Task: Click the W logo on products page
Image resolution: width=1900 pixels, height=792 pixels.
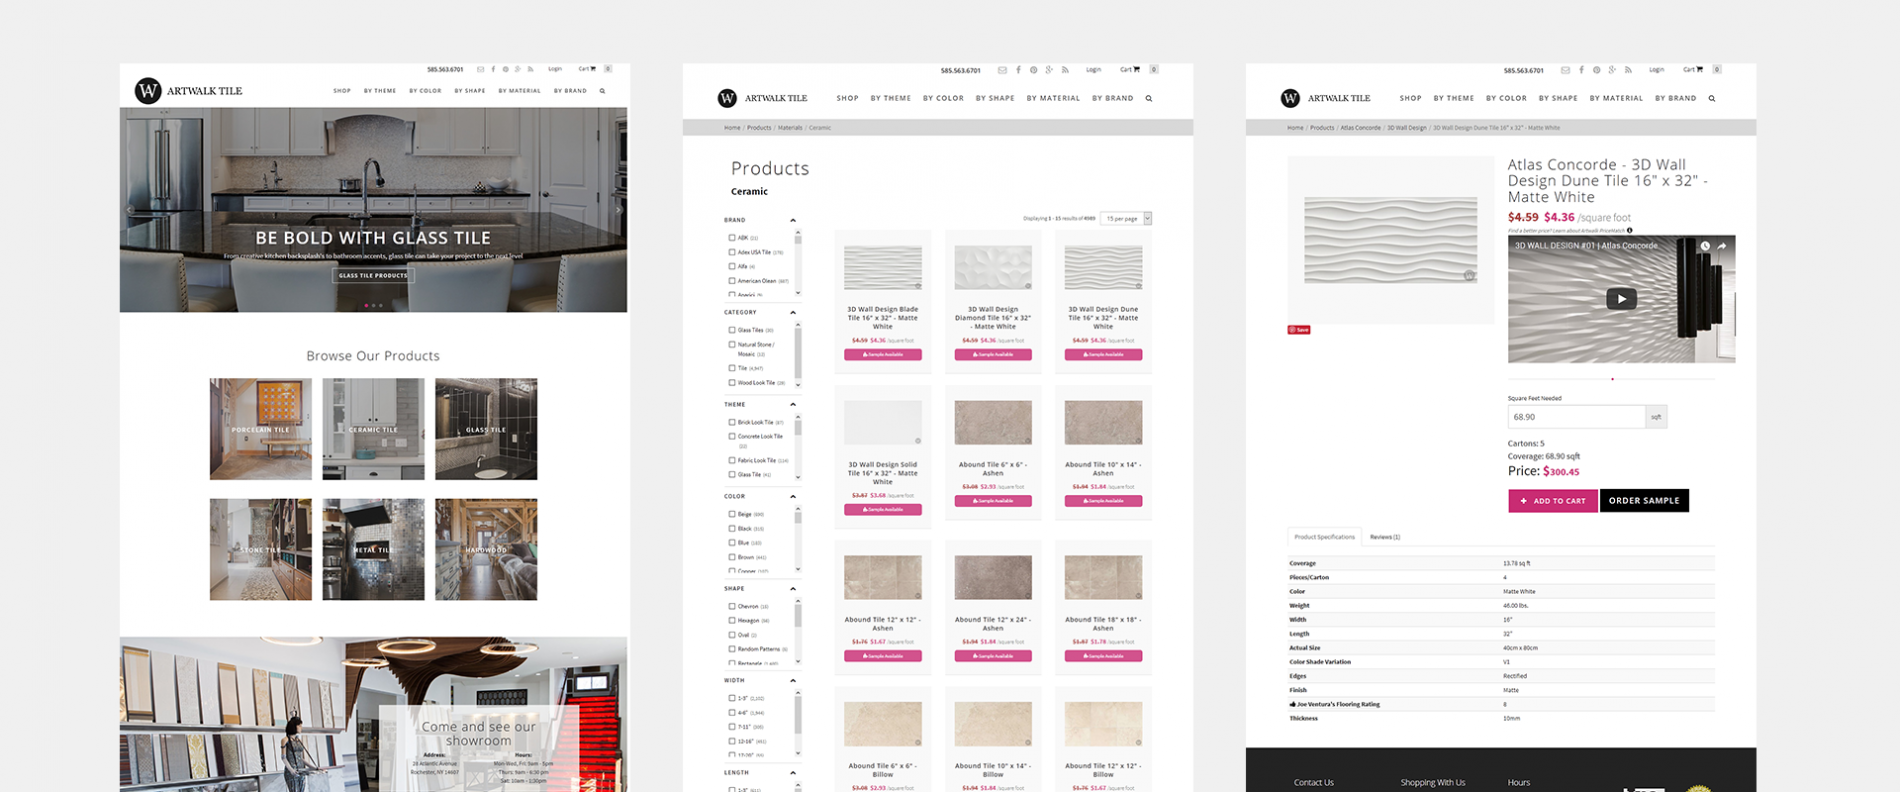Action: pyautogui.click(x=727, y=98)
